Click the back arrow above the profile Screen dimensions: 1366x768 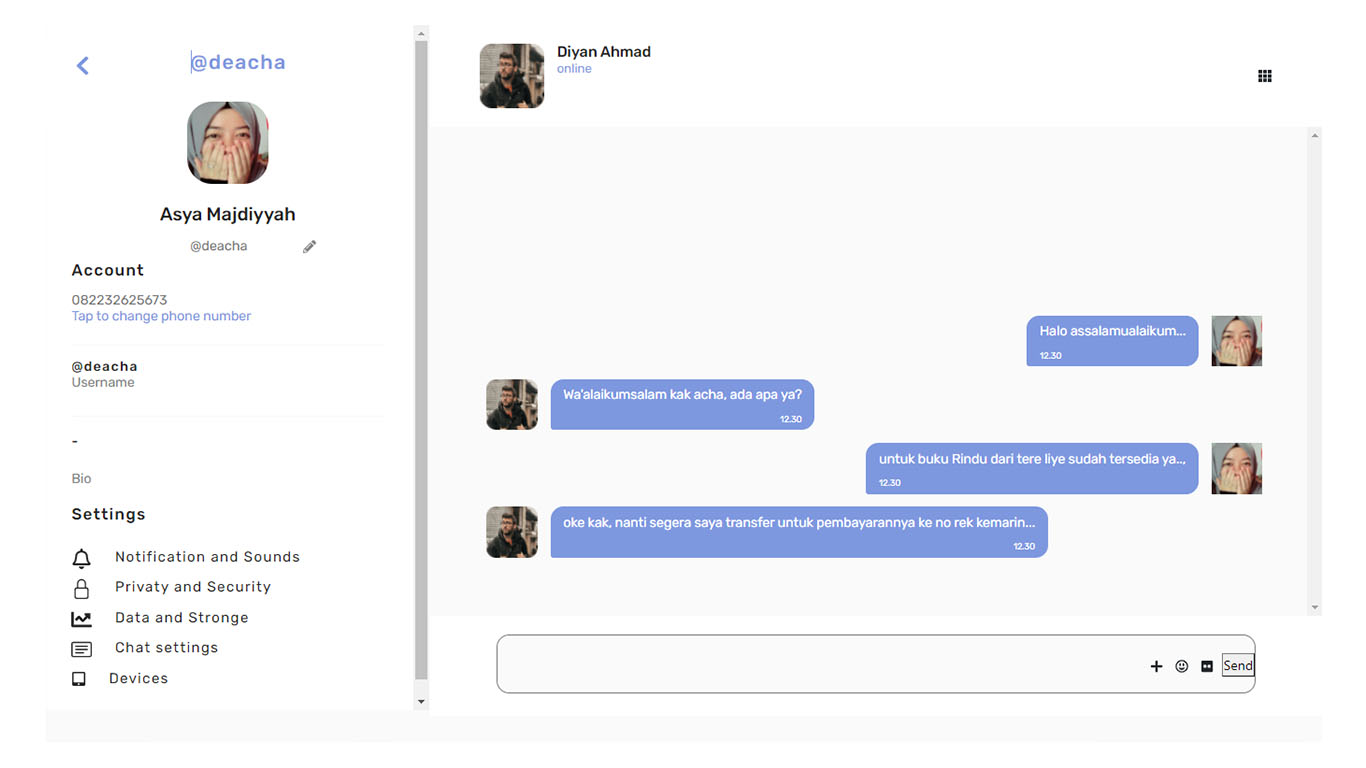click(82, 65)
